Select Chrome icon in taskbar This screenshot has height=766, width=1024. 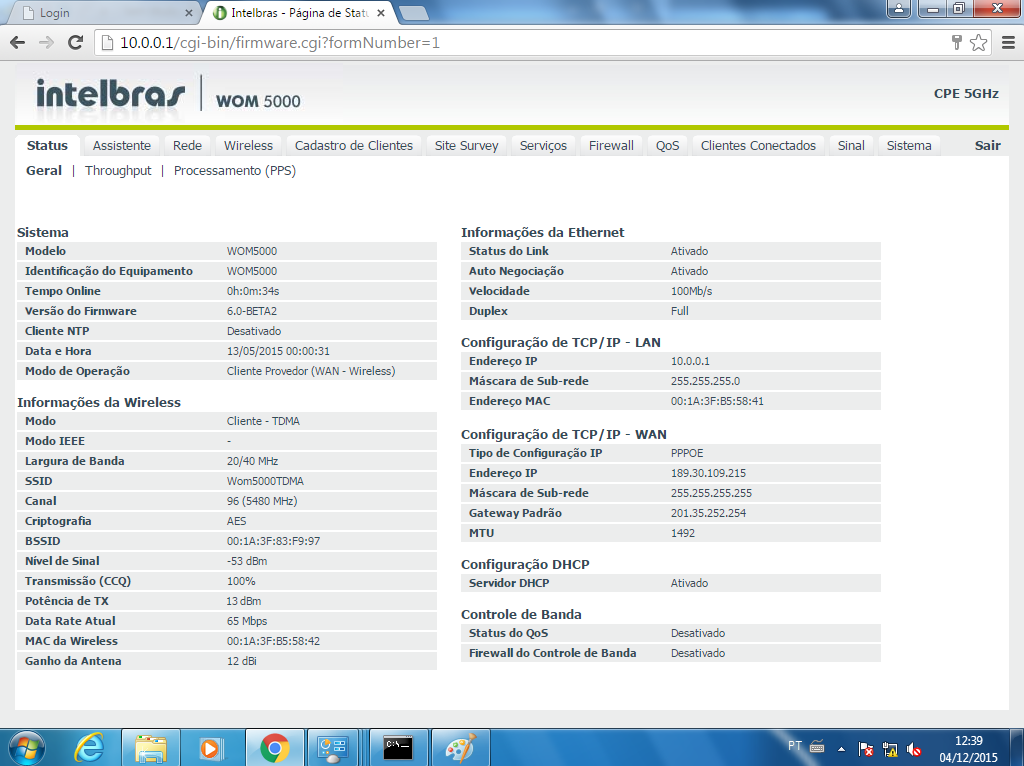click(x=274, y=748)
